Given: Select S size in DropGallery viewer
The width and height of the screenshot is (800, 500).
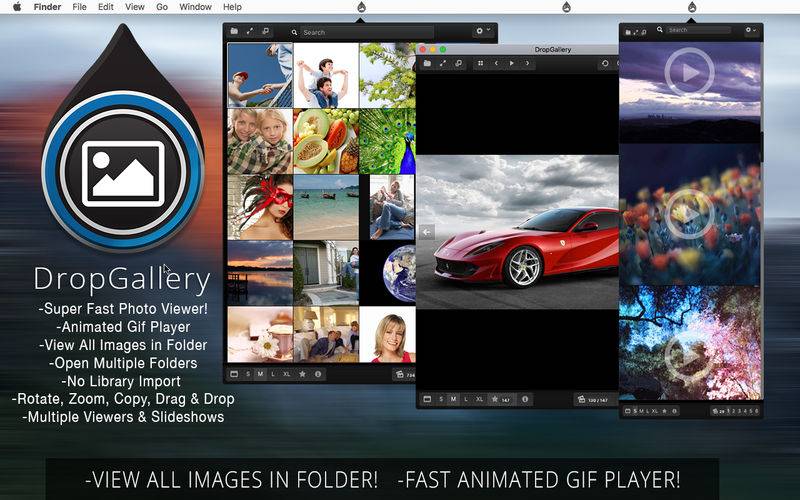Looking at the screenshot, I should 441,399.
